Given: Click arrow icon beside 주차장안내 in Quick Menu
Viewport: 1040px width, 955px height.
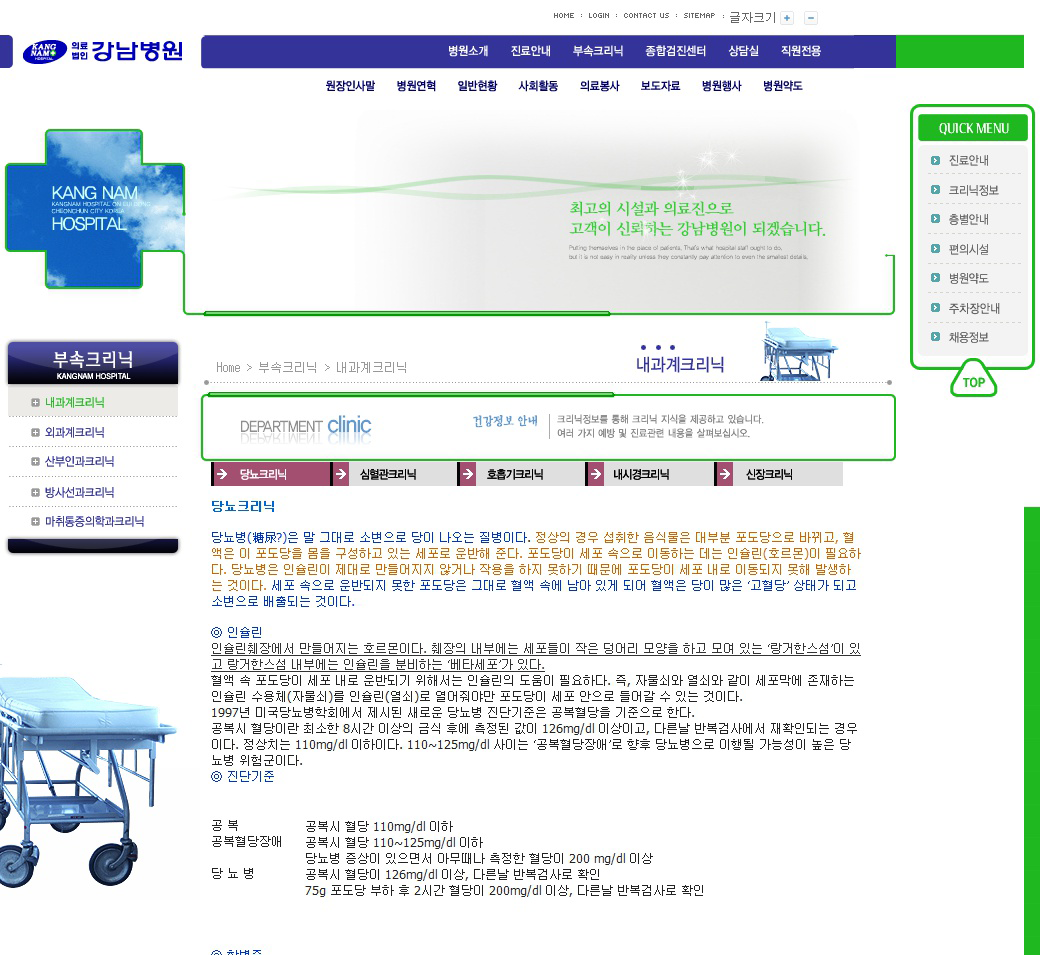Looking at the screenshot, I should (x=935, y=308).
